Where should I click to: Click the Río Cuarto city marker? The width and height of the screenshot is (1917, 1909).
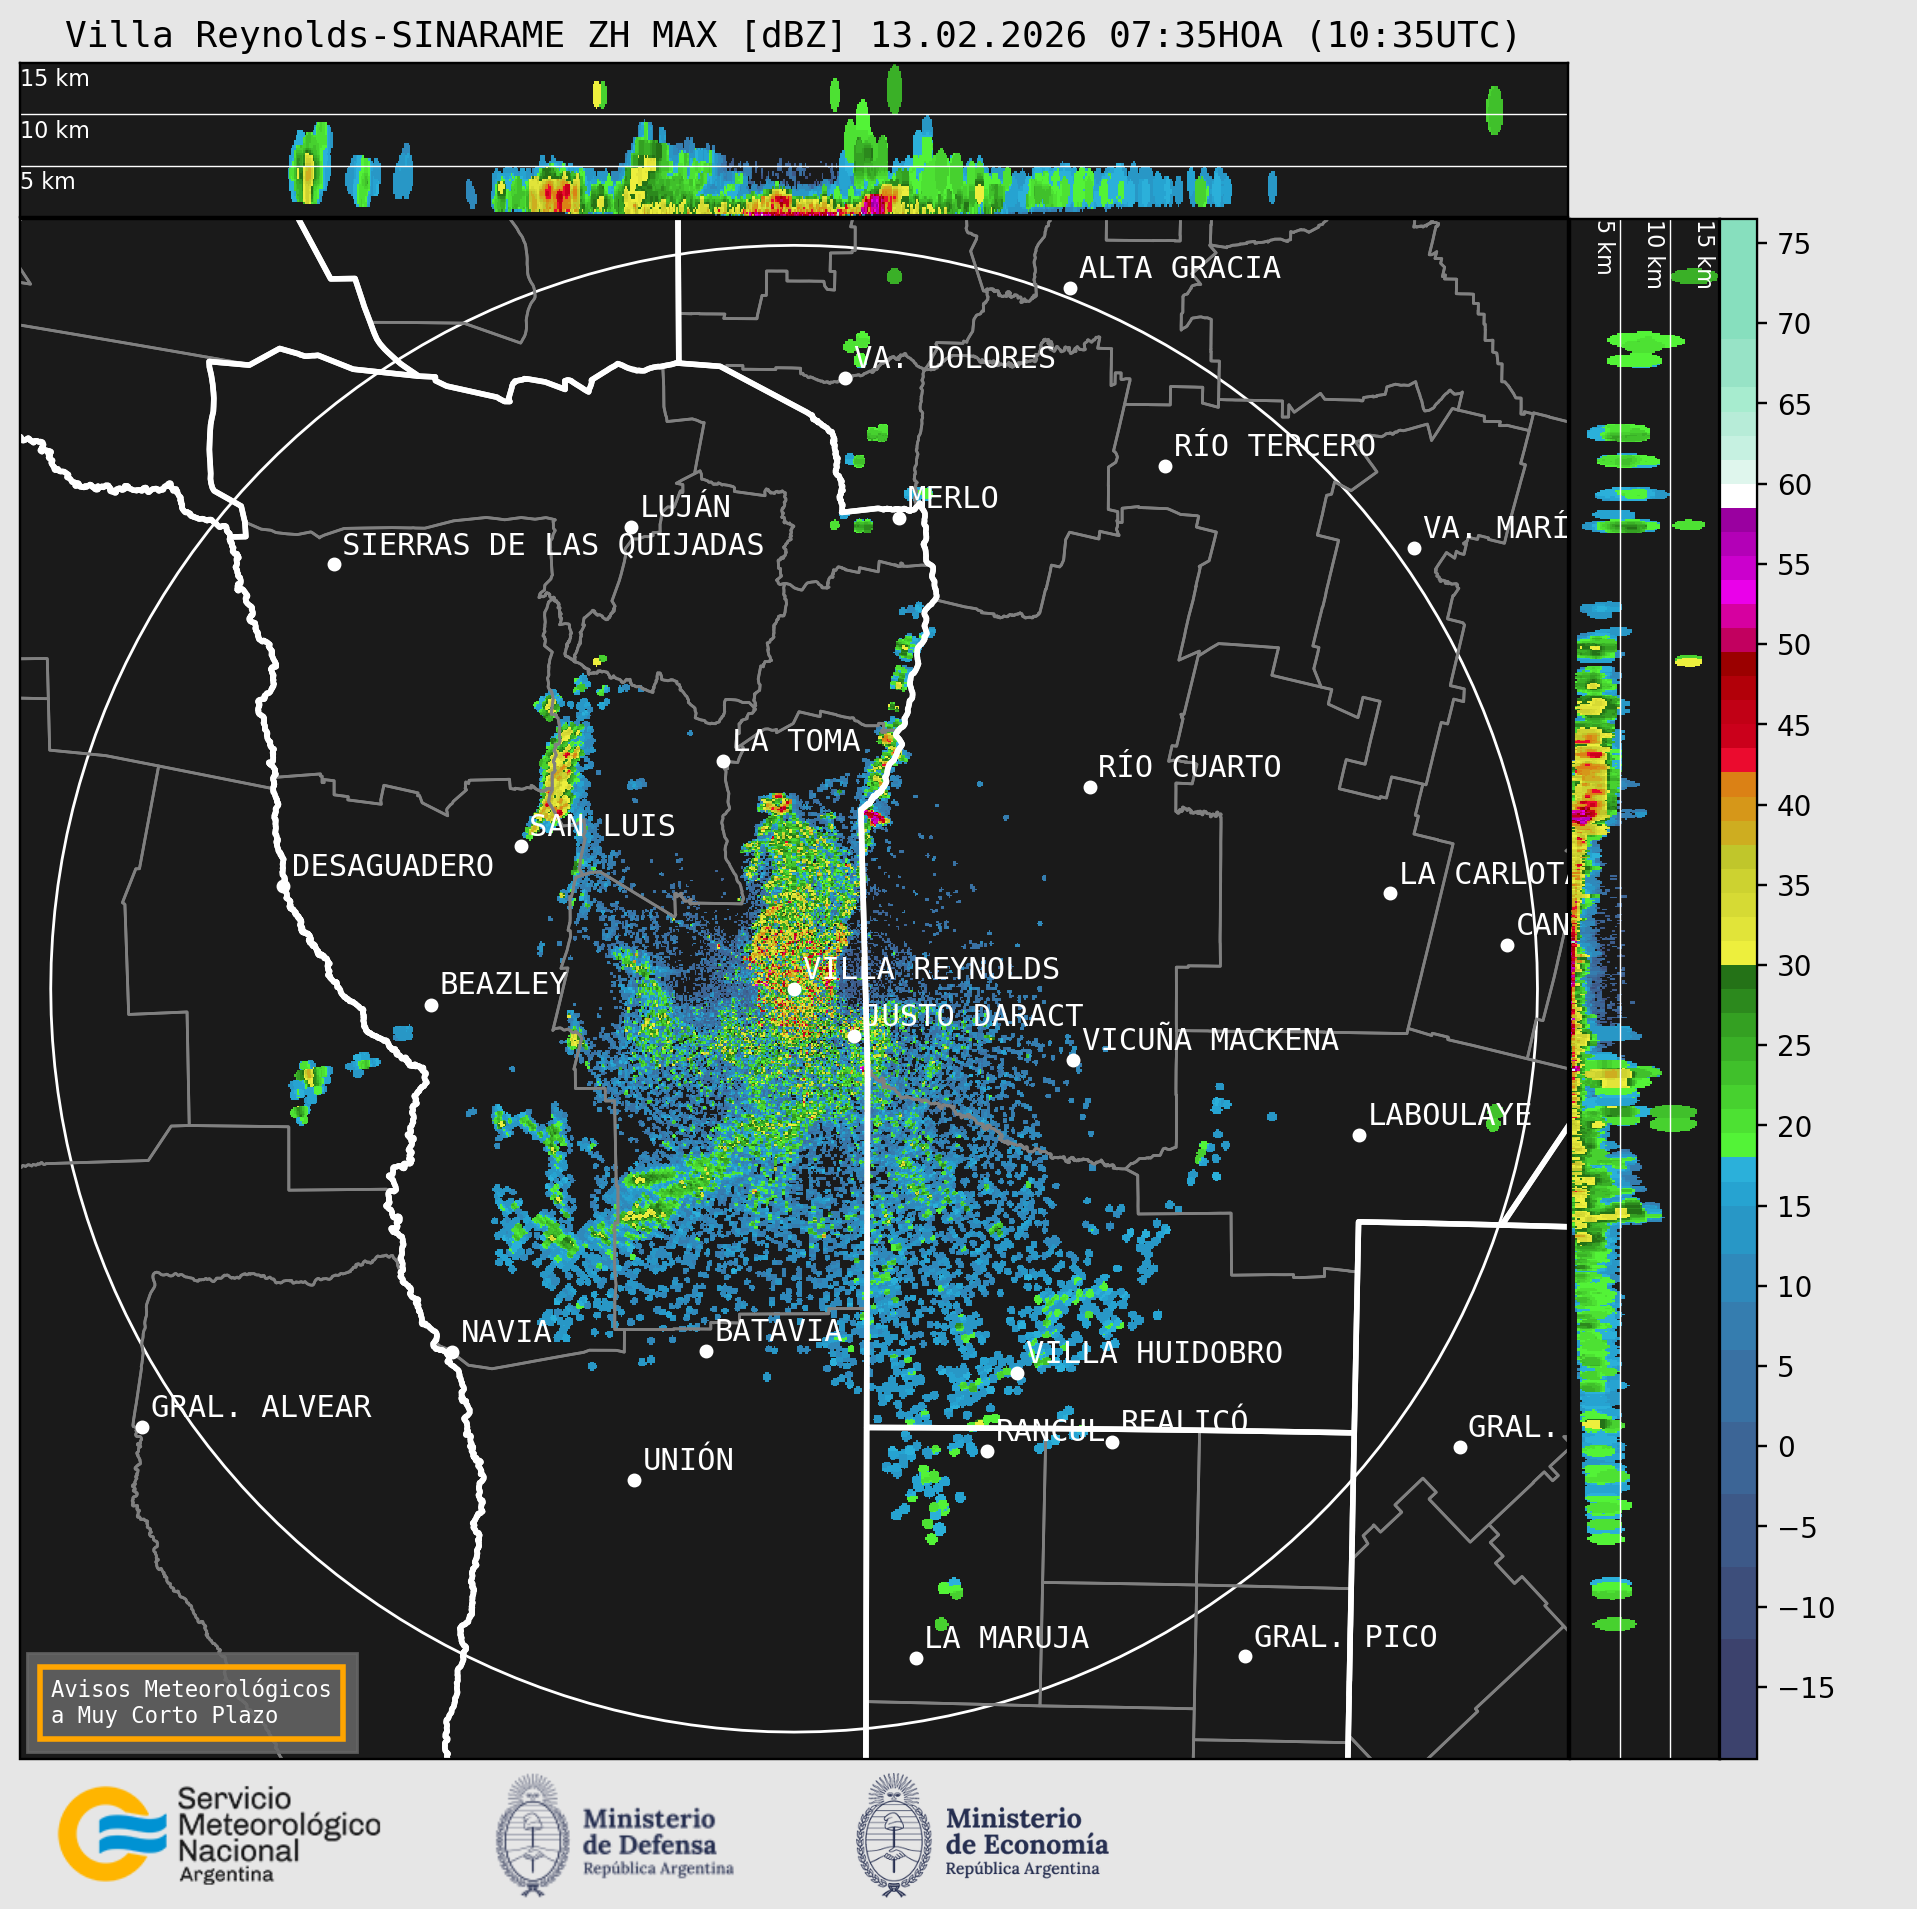click(1090, 787)
